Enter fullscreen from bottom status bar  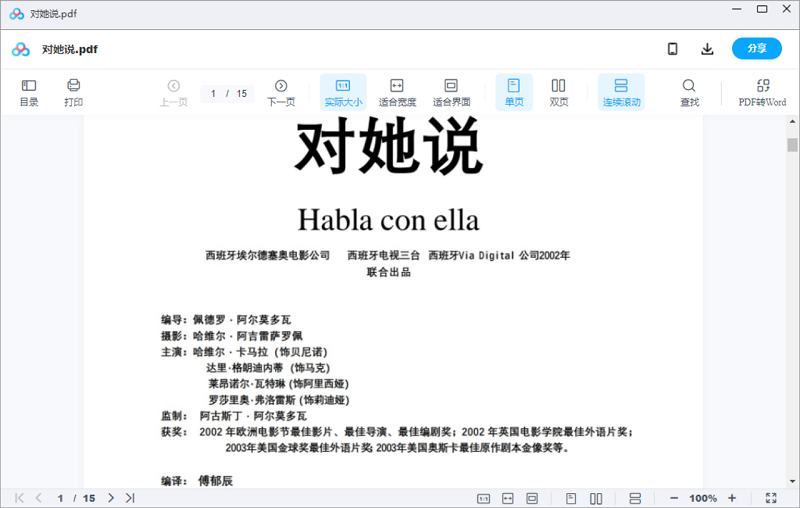tap(771, 498)
